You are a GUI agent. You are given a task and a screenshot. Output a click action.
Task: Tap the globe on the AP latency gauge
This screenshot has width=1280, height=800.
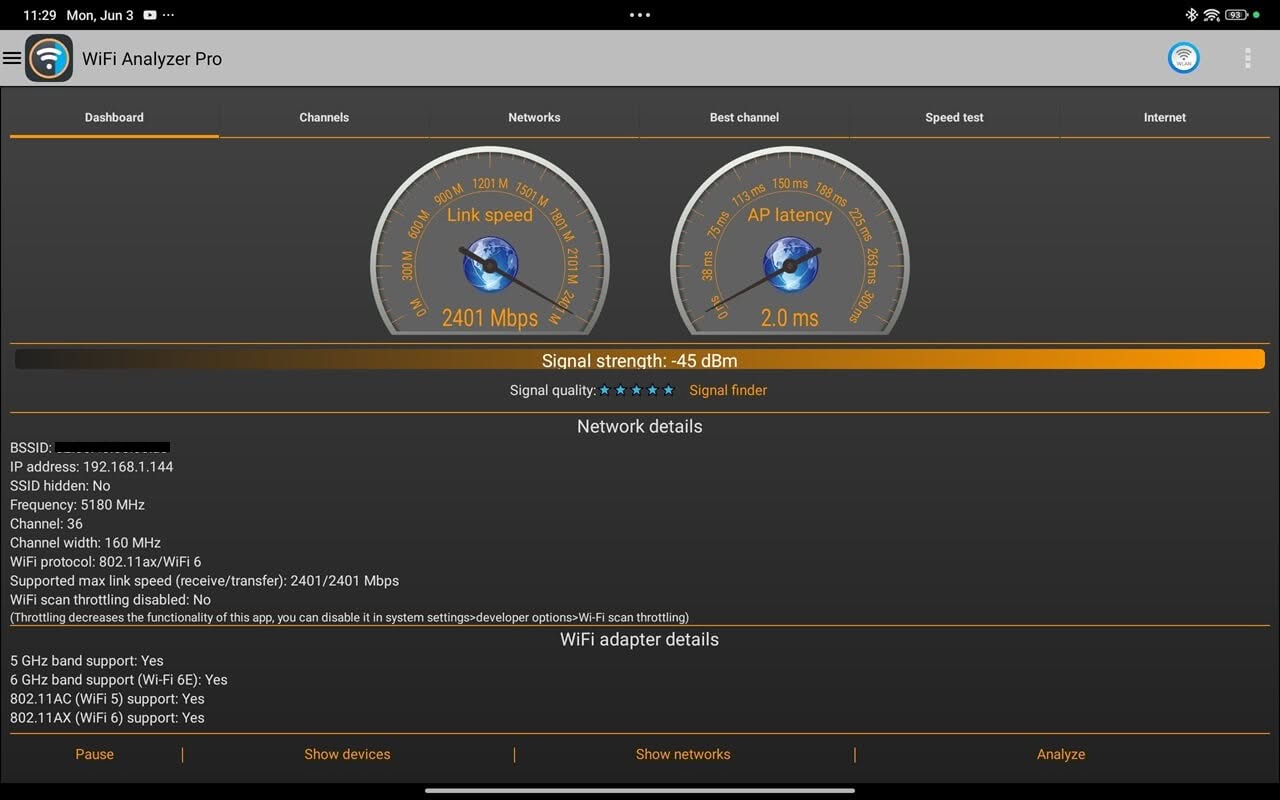(790, 264)
